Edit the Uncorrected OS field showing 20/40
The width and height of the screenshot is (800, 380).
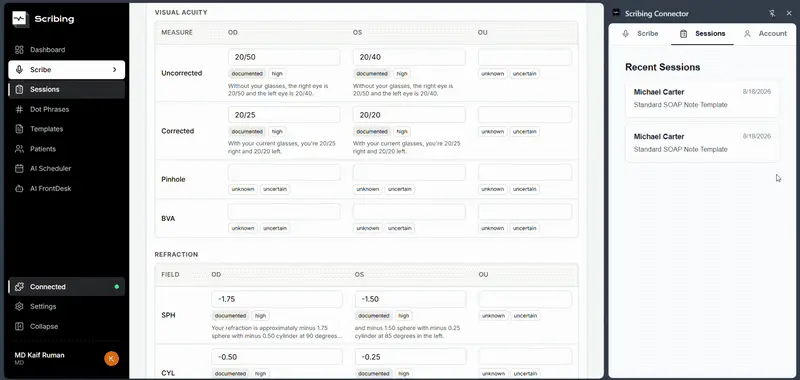click(x=409, y=57)
